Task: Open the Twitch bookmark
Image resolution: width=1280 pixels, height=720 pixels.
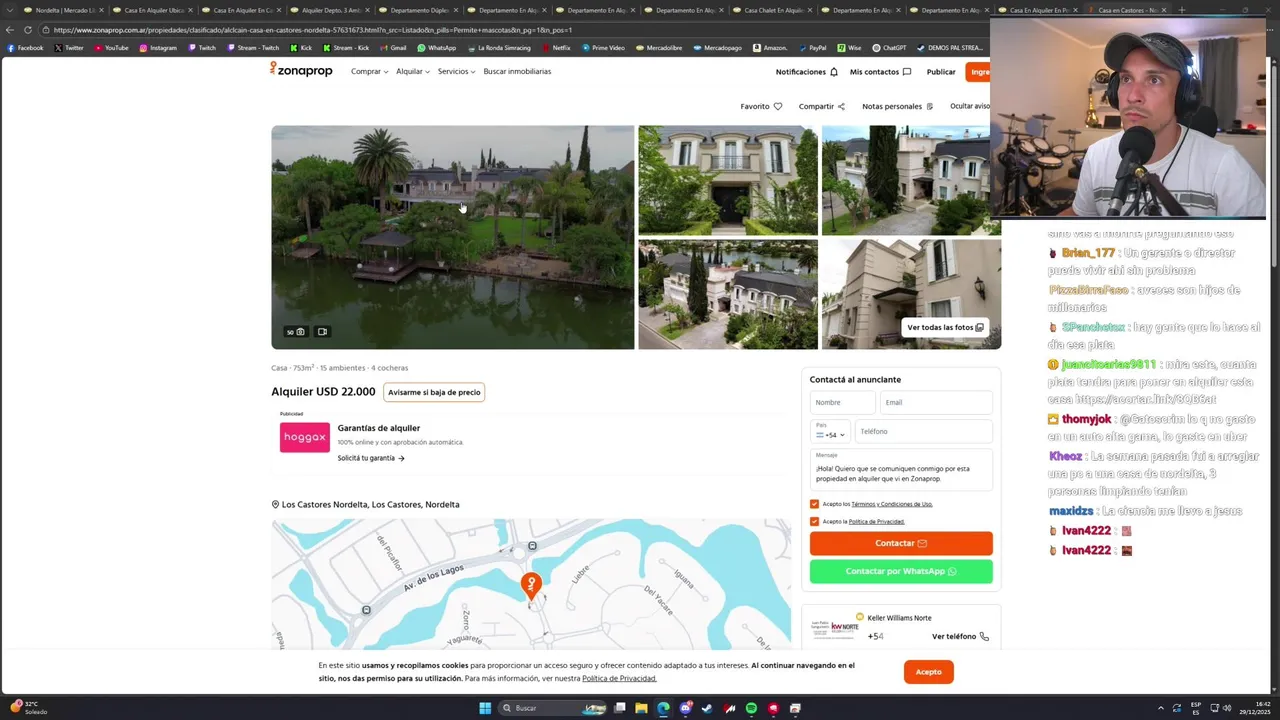Action: point(201,48)
